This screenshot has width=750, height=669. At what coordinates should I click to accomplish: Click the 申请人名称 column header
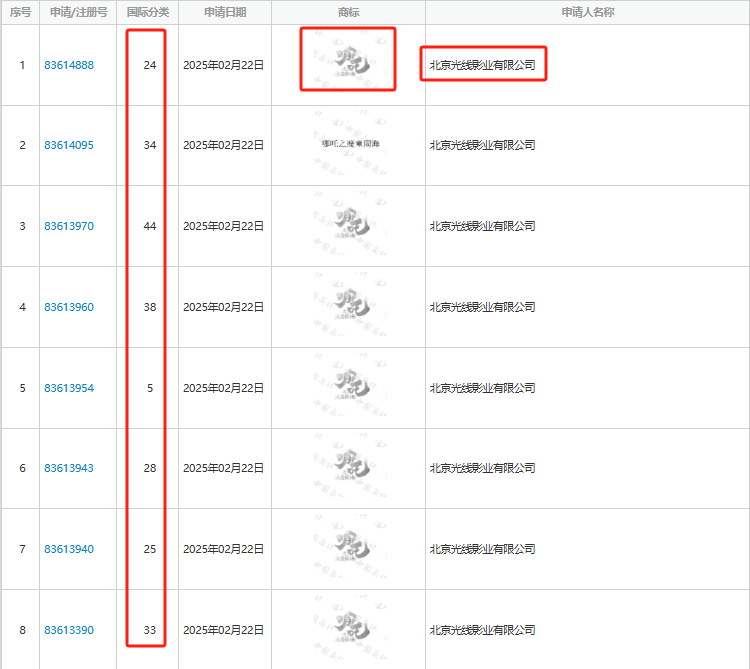587,12
